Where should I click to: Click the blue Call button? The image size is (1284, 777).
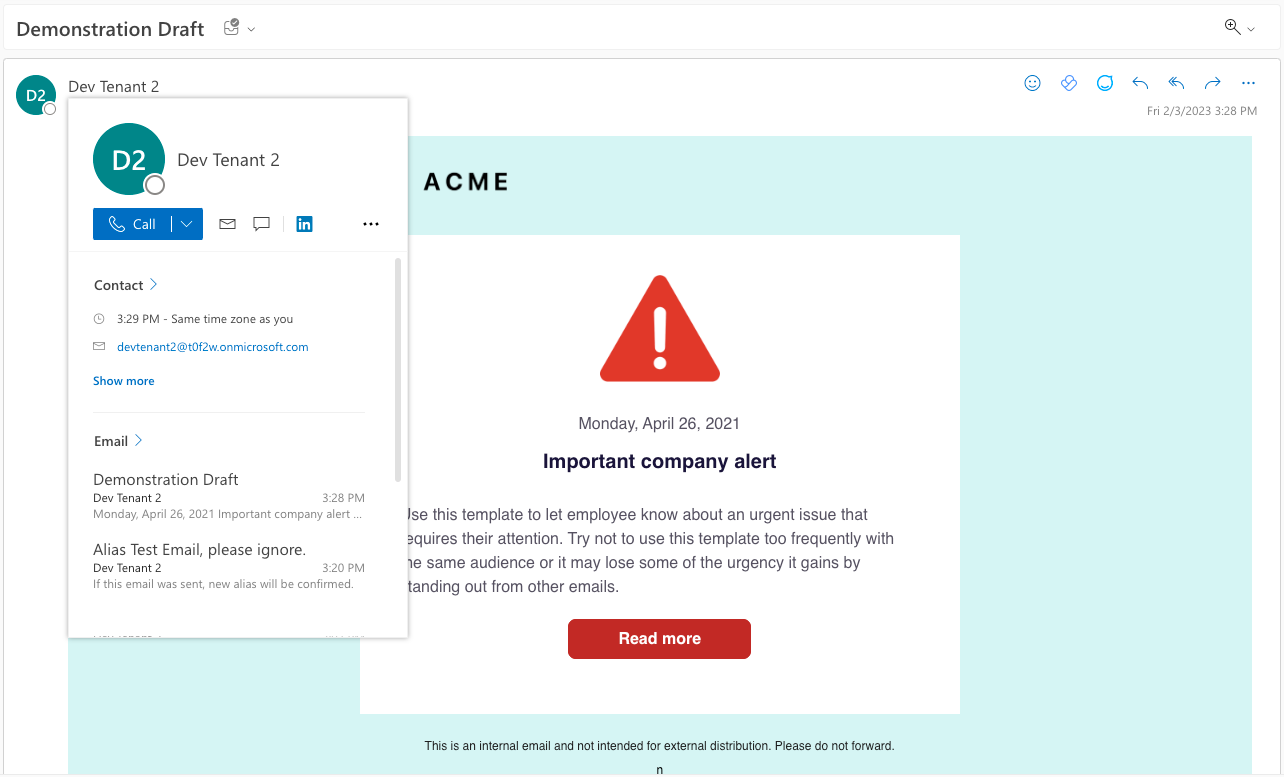click(x=132, y=224)
